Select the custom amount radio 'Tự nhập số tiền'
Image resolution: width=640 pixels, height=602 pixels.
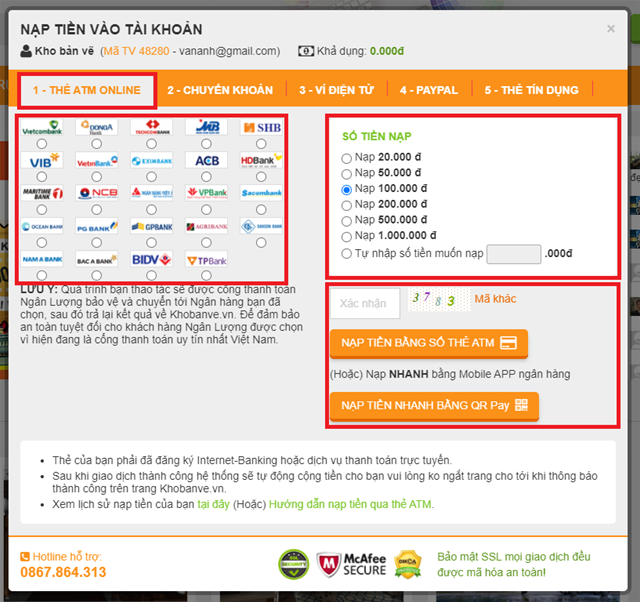click(x=347, y=253)
